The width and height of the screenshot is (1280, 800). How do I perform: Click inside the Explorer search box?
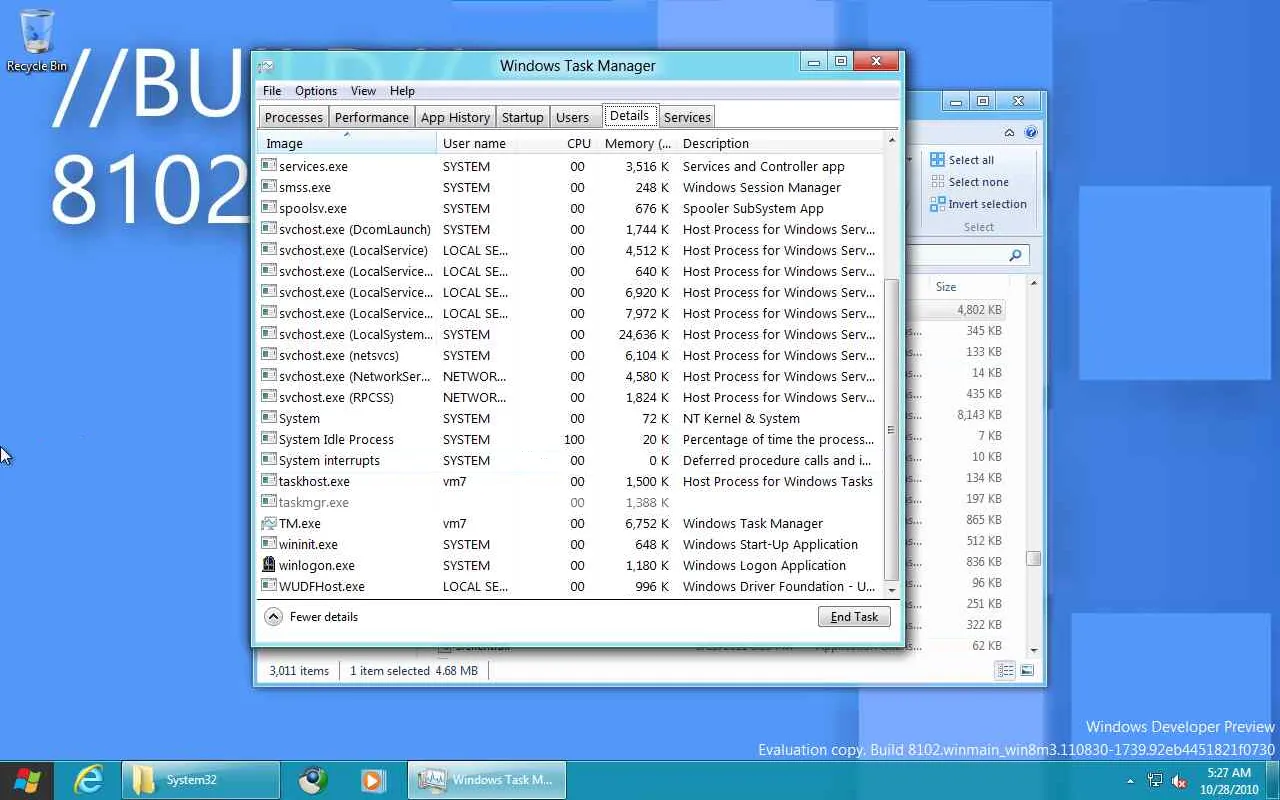[966, 256]
